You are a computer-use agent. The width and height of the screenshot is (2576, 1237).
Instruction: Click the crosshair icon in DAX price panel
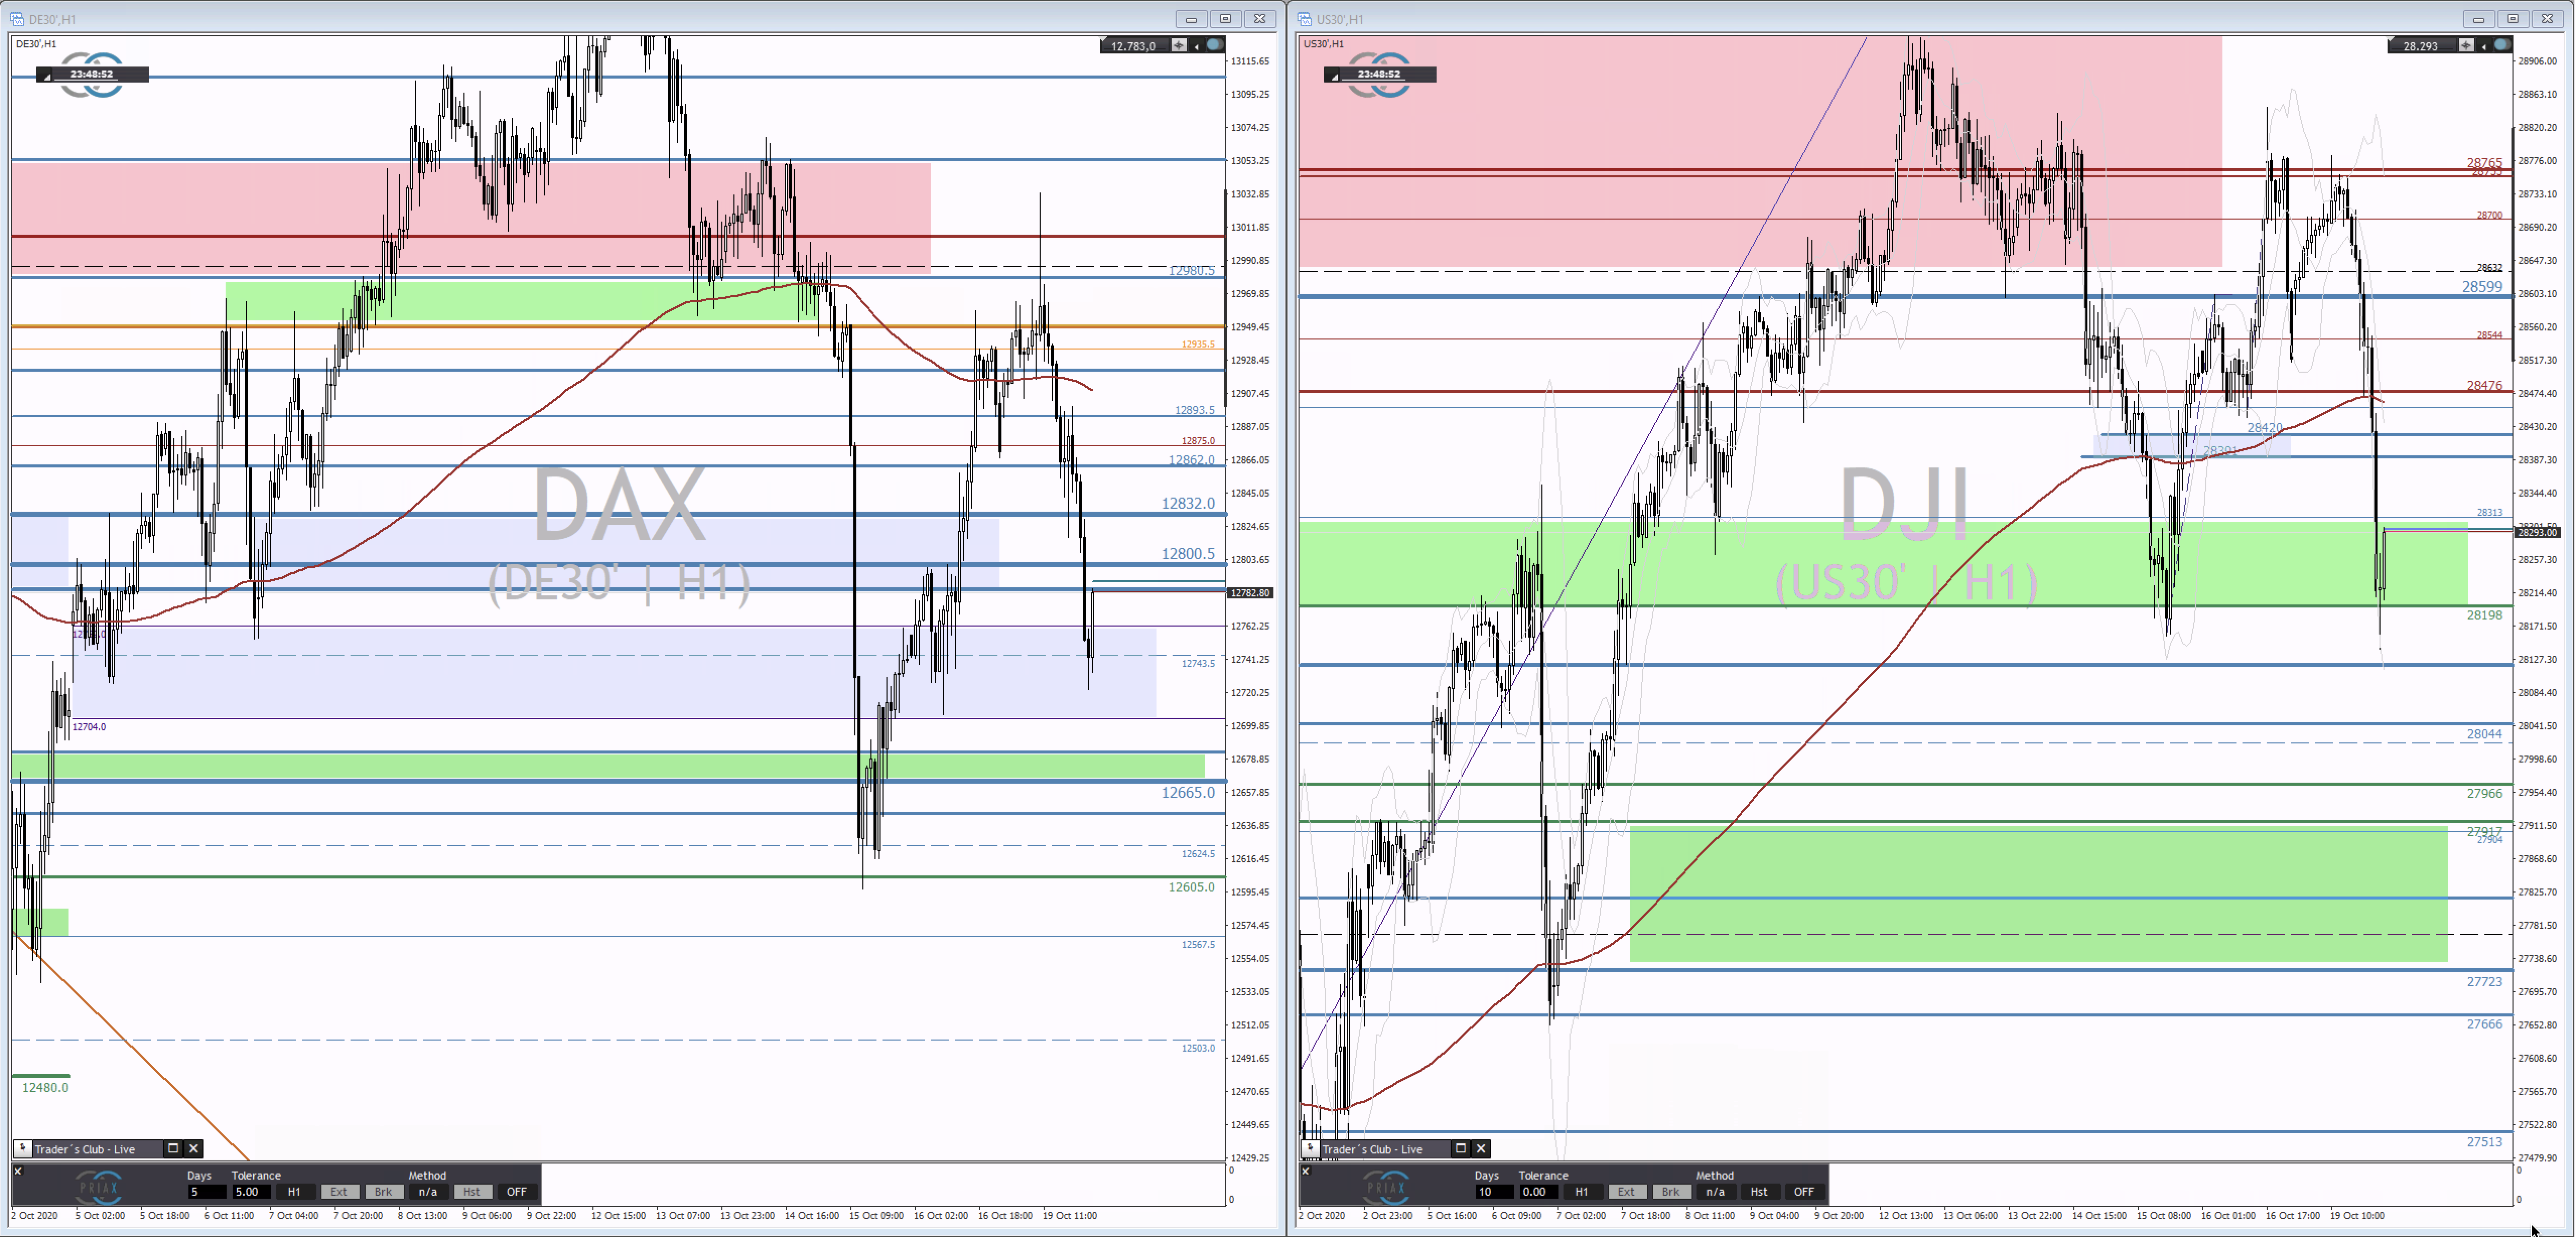(1179, 45)
